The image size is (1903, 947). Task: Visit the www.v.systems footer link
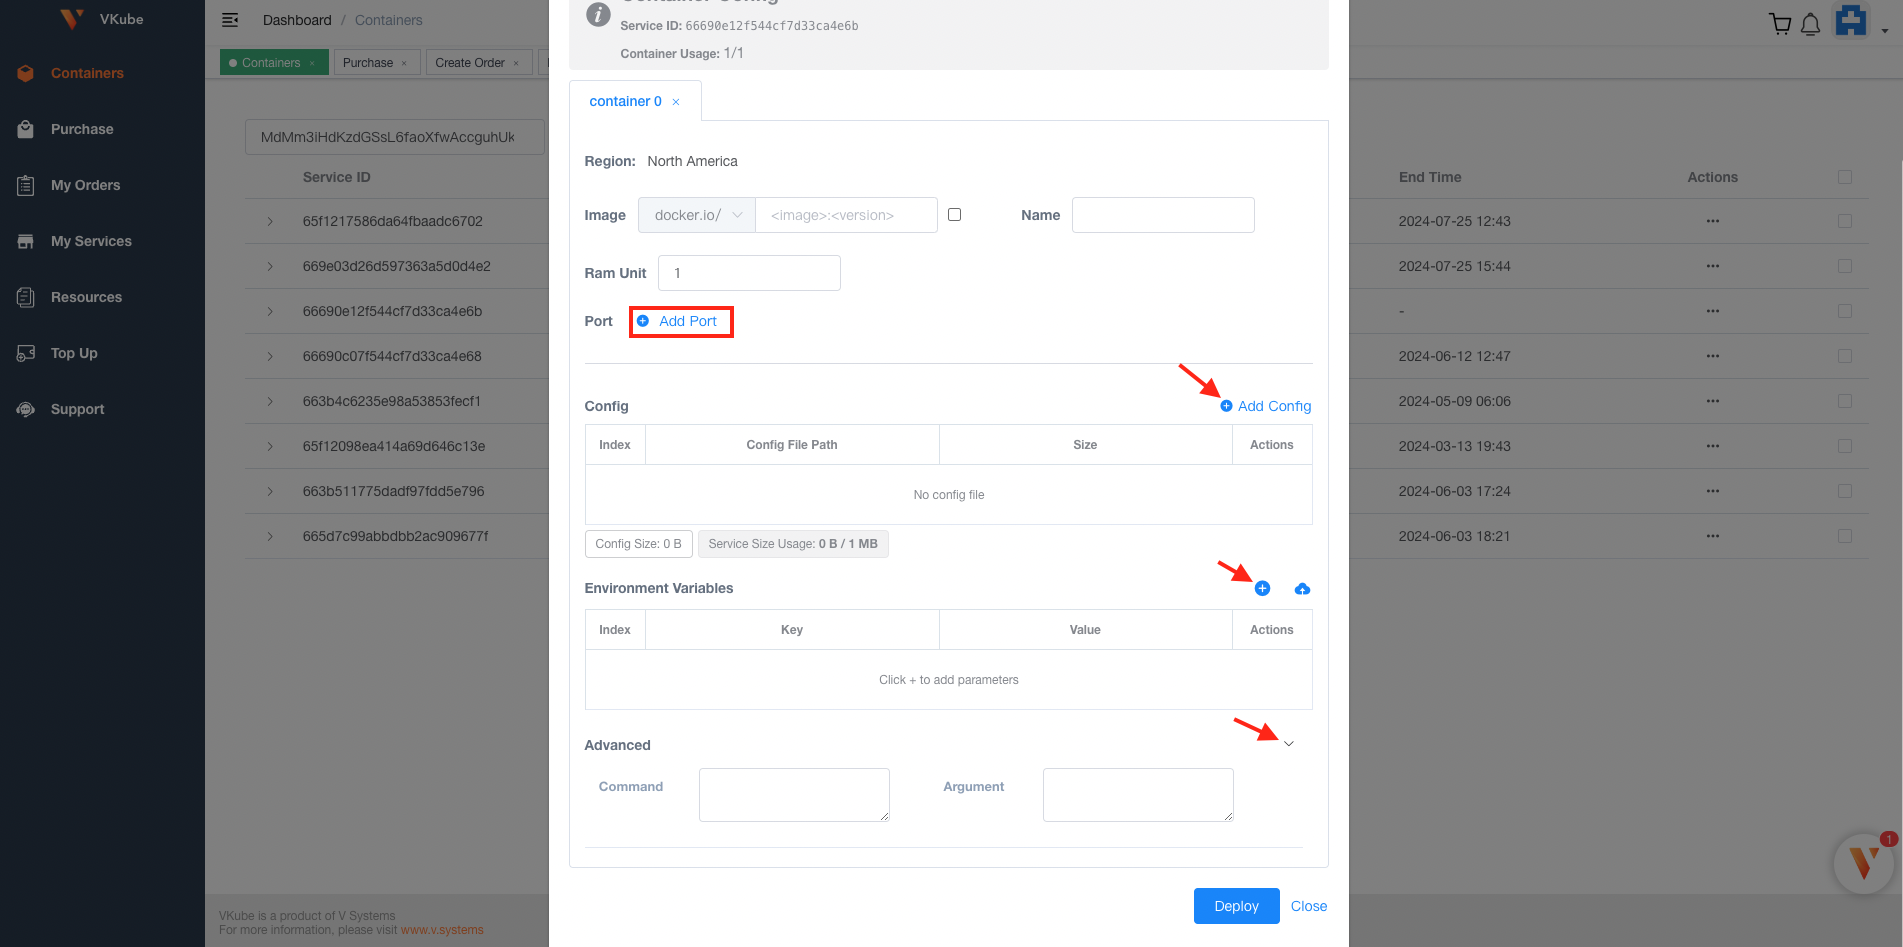click(x=442, y=930)
